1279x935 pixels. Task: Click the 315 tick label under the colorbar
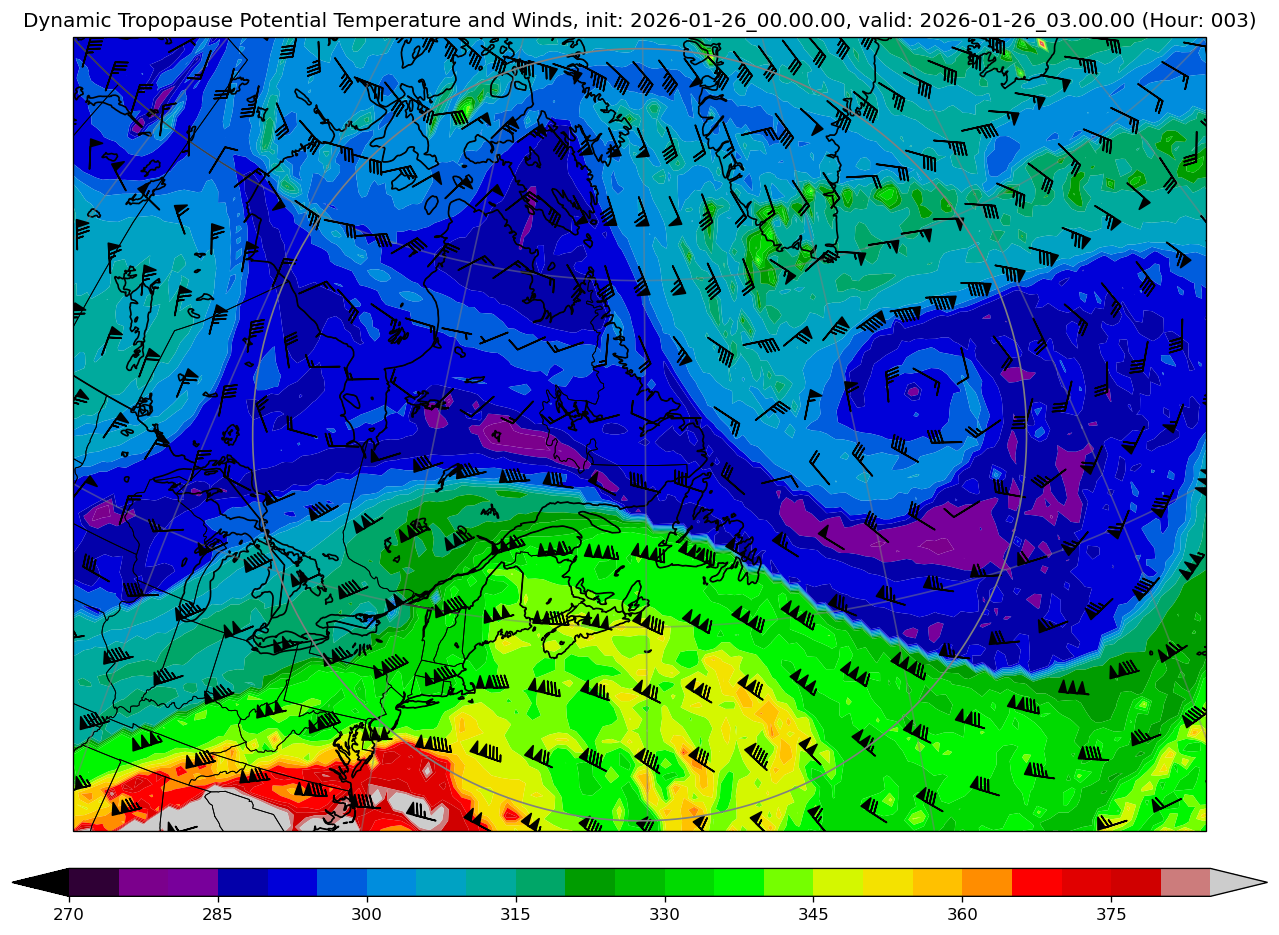click(x=516, y=914)
